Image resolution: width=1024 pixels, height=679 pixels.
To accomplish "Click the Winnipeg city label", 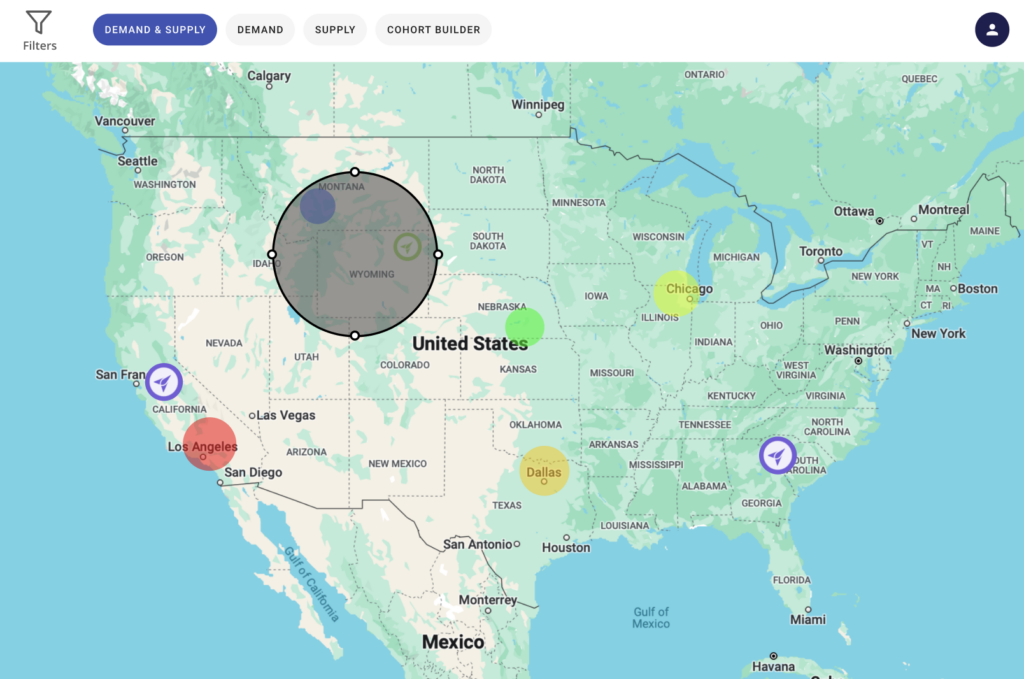I will coord(537,104).
